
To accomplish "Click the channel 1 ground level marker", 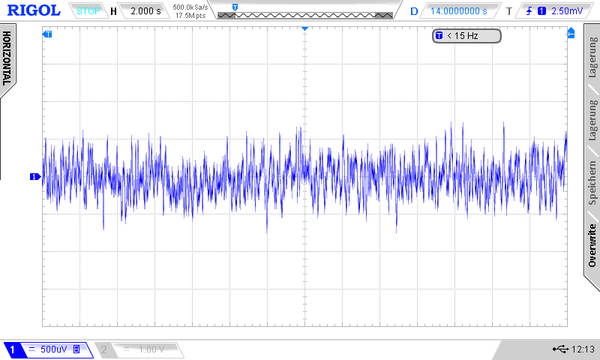I will (35, 176).
